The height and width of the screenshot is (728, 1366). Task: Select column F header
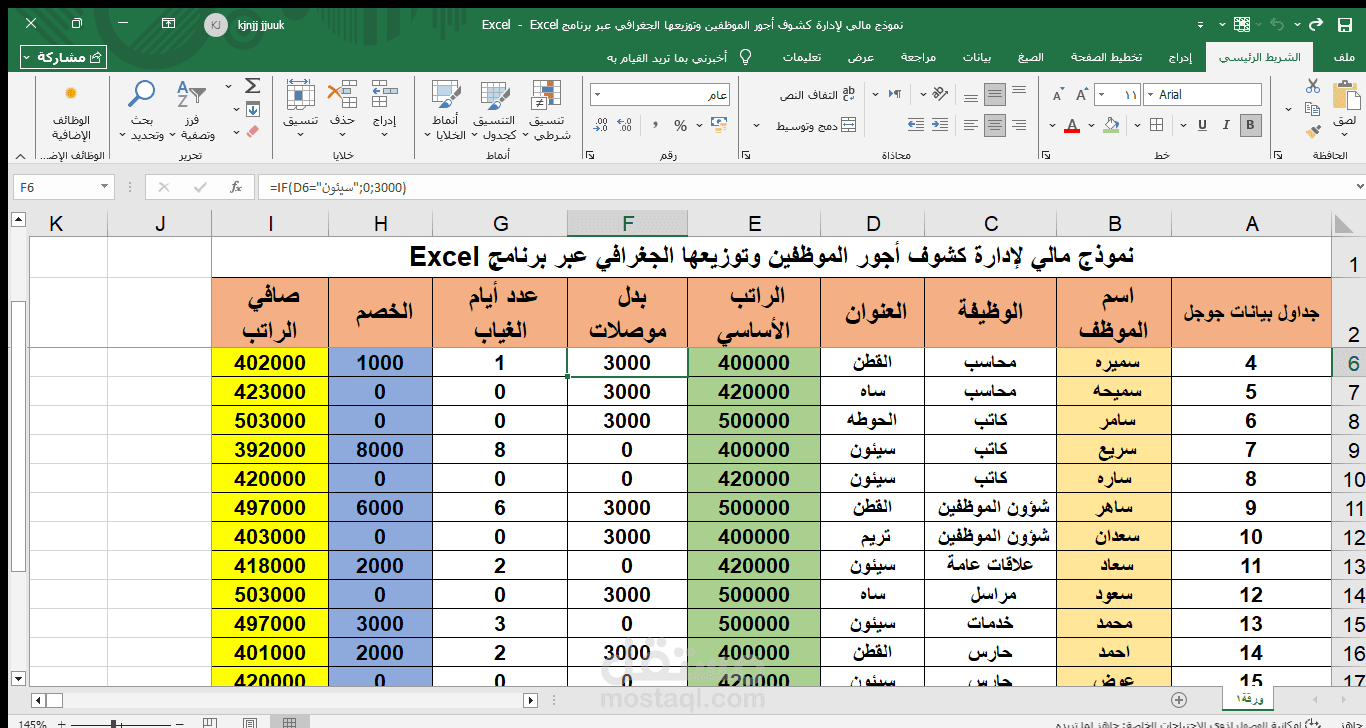(x=627, y=224)
